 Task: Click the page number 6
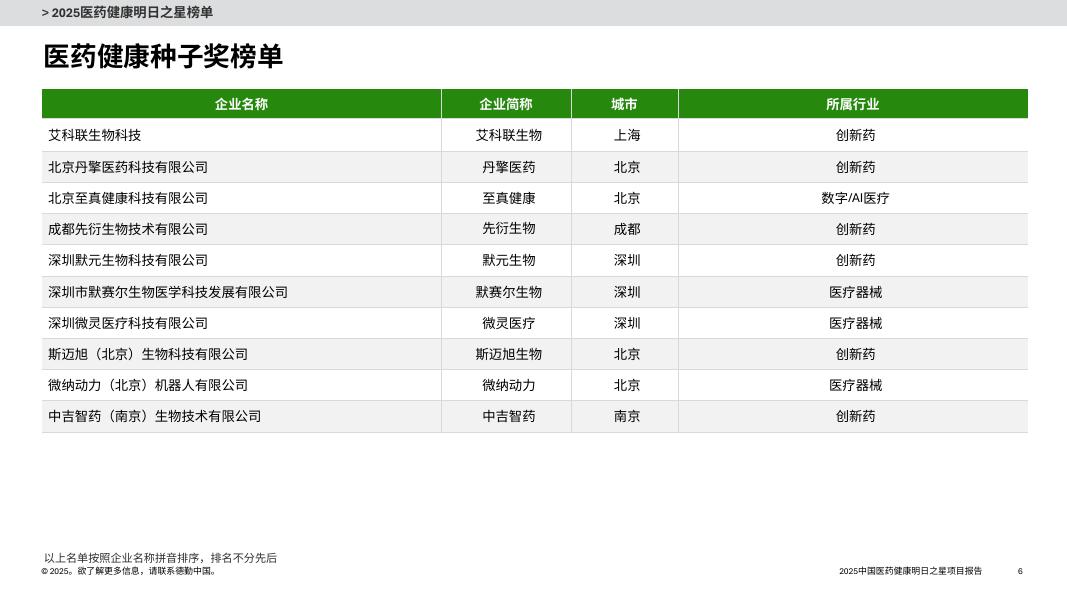click(1018, 570)
